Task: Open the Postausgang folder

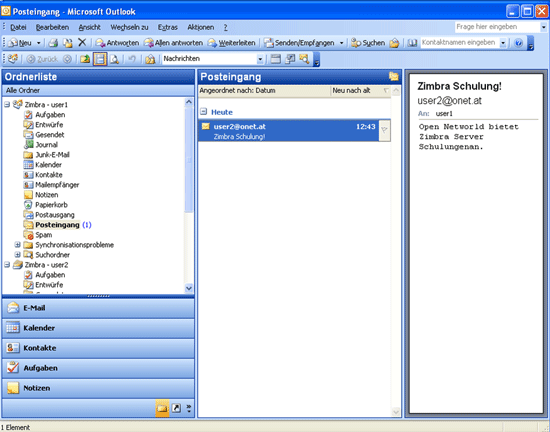Action: point(55,215)
